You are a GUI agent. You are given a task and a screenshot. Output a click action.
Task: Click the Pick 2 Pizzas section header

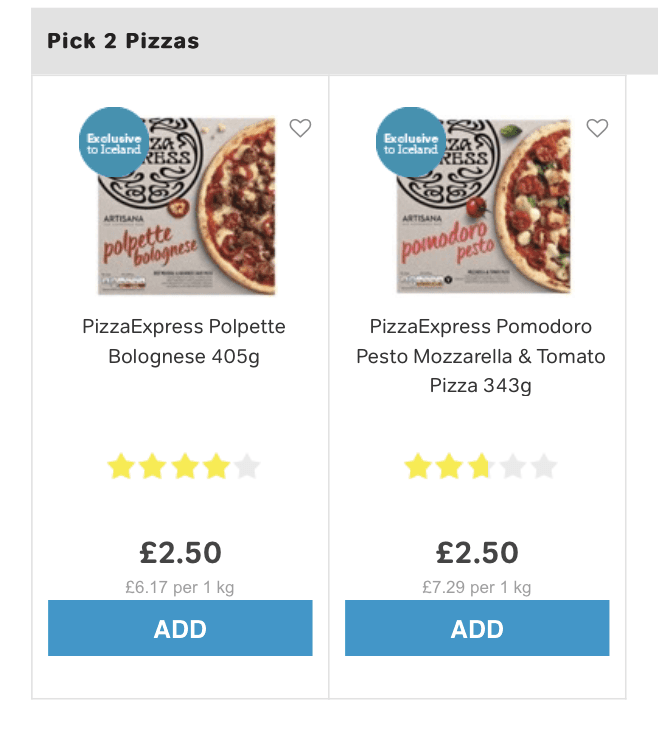pyautogui.click(x=123, y=41)
